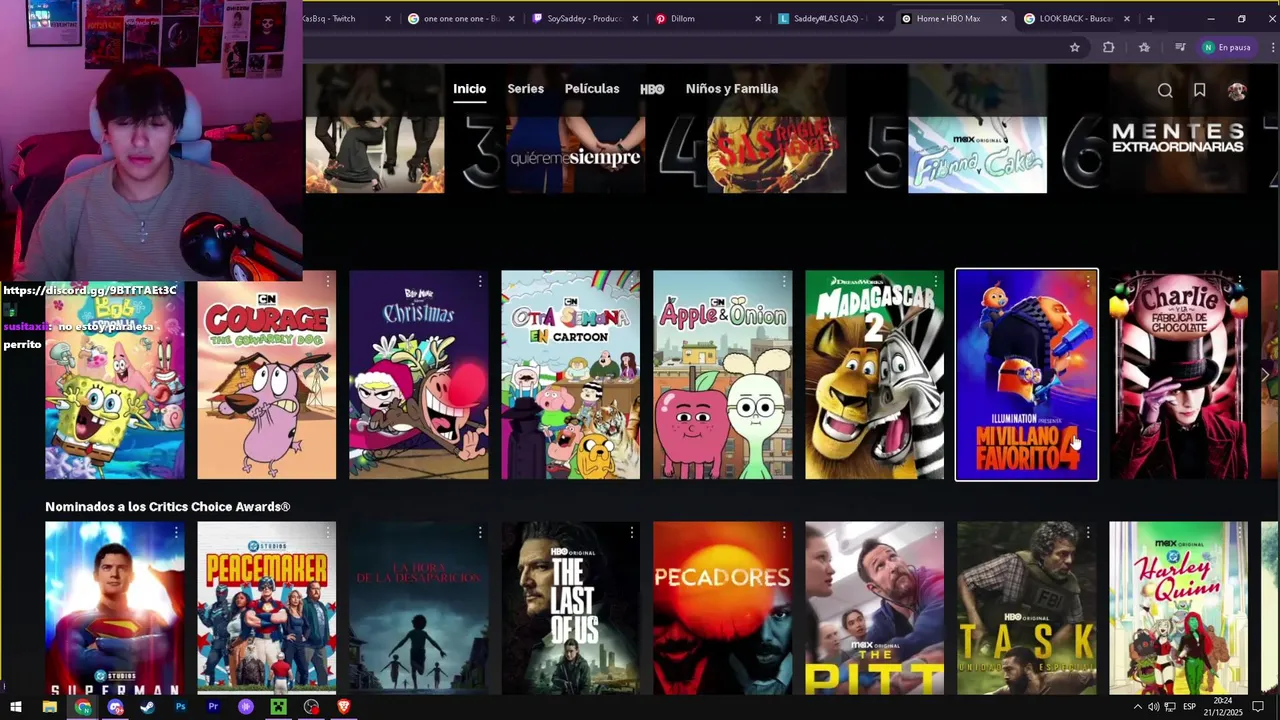Viewport: 1280px width, 720px height.
Task: Open options dots on Superman poster
Action: coord(176,533)
